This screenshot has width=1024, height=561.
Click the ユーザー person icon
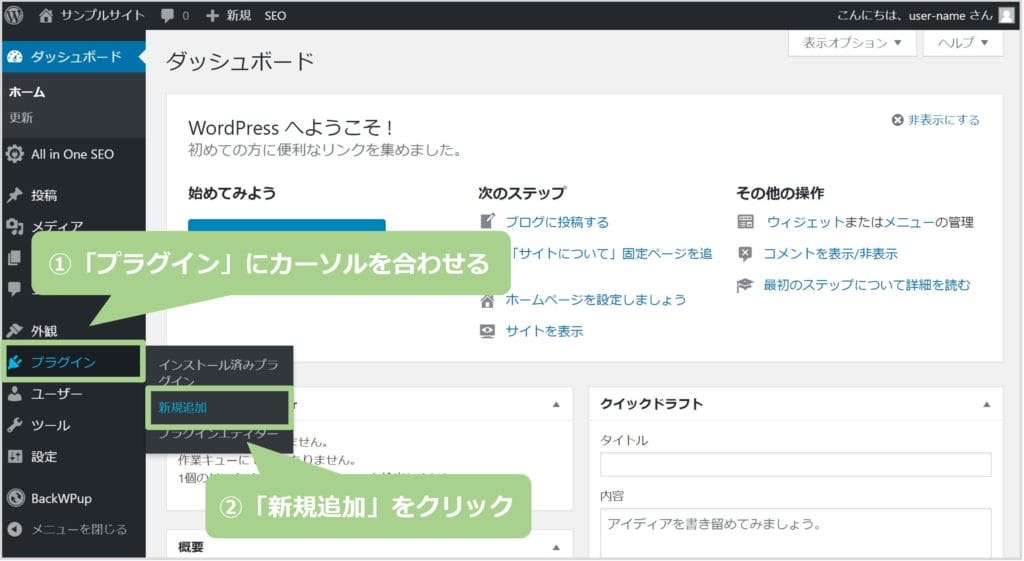tap(14, 393)
